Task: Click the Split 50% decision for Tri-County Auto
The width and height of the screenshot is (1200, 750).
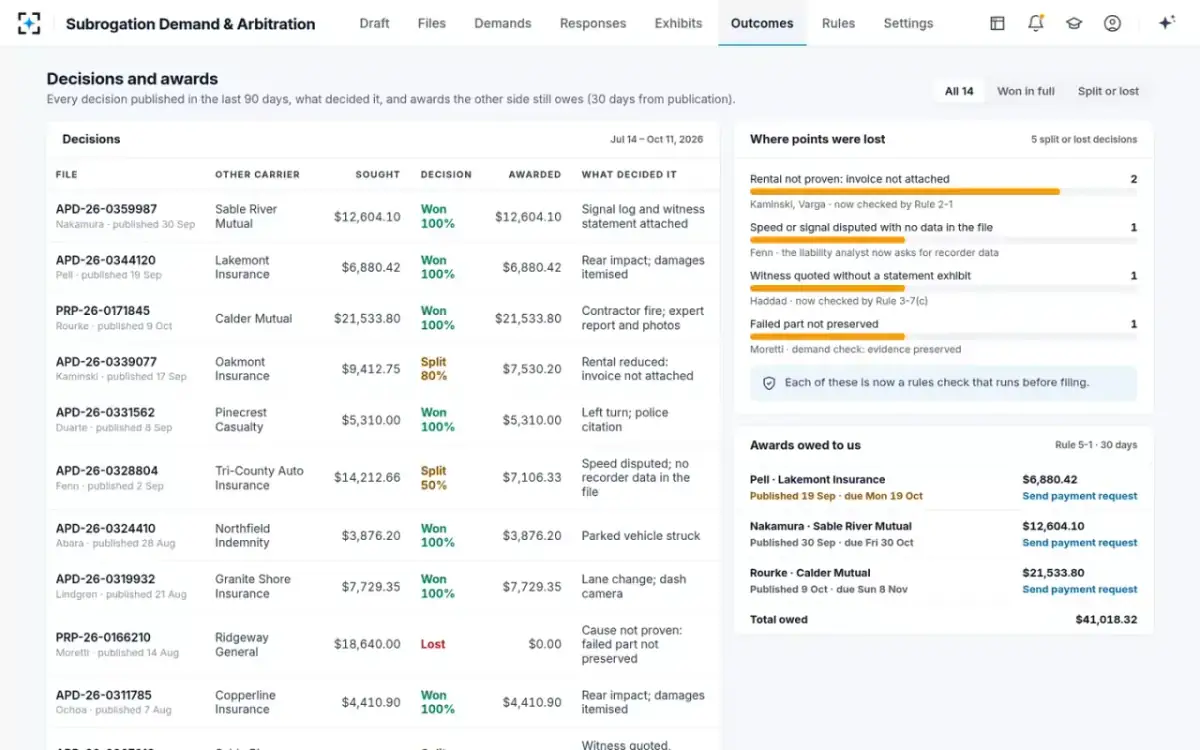Action: pos(434,478)
